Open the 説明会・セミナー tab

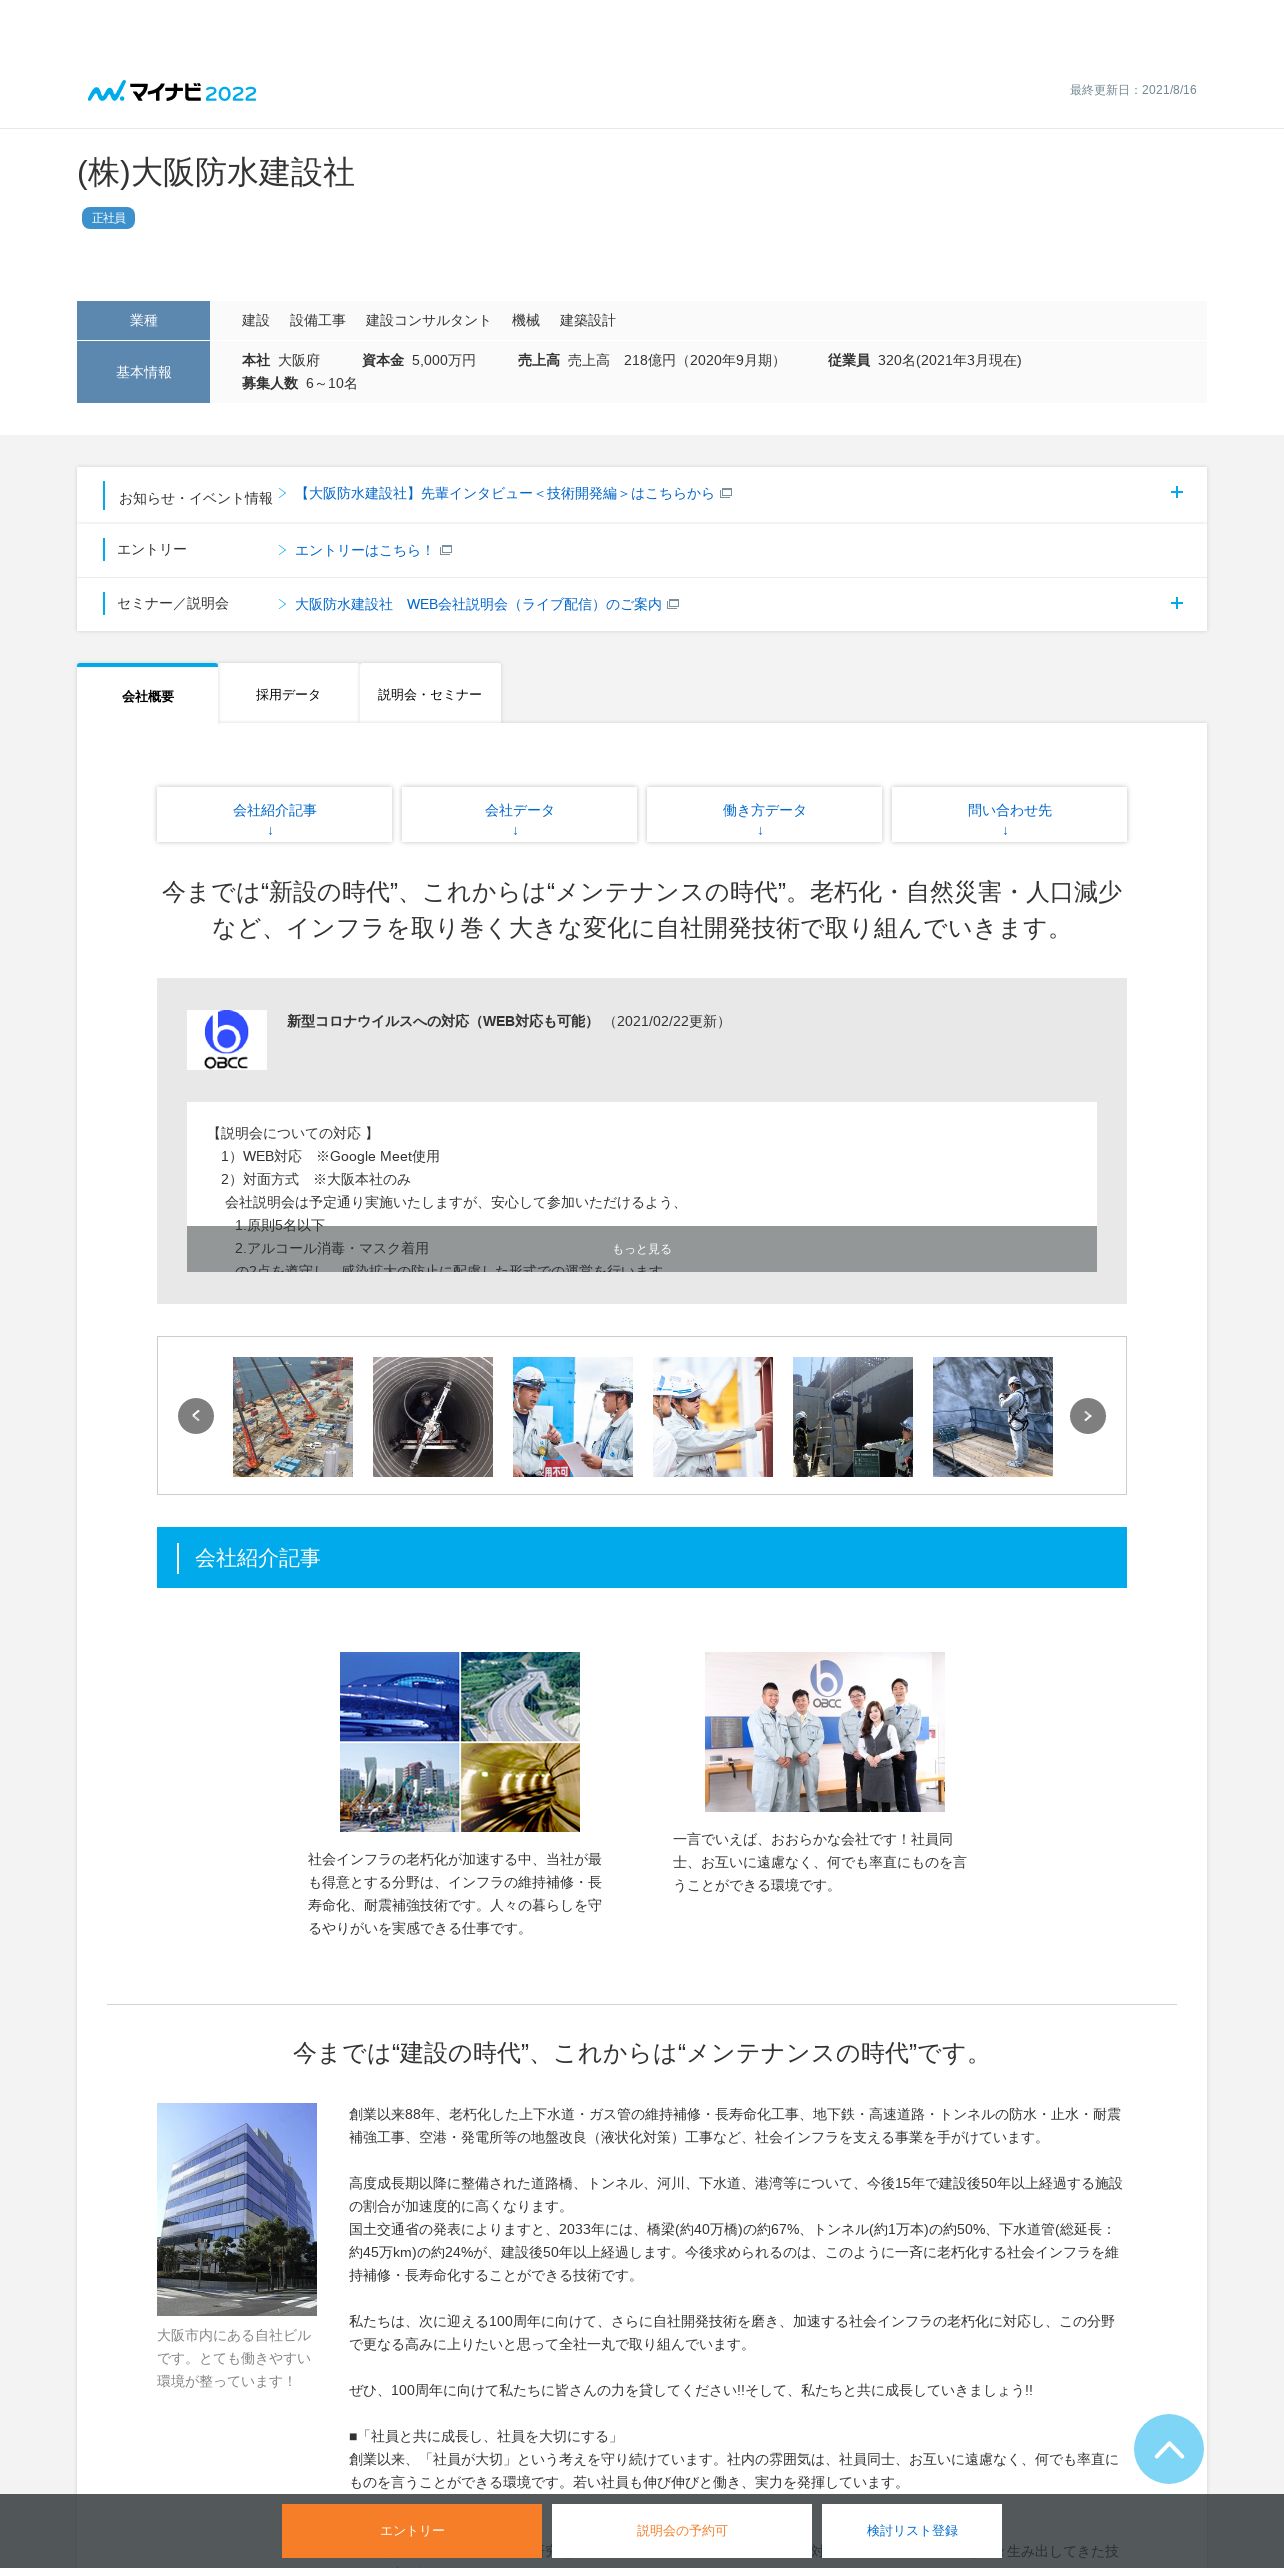[x=430, y=694]
